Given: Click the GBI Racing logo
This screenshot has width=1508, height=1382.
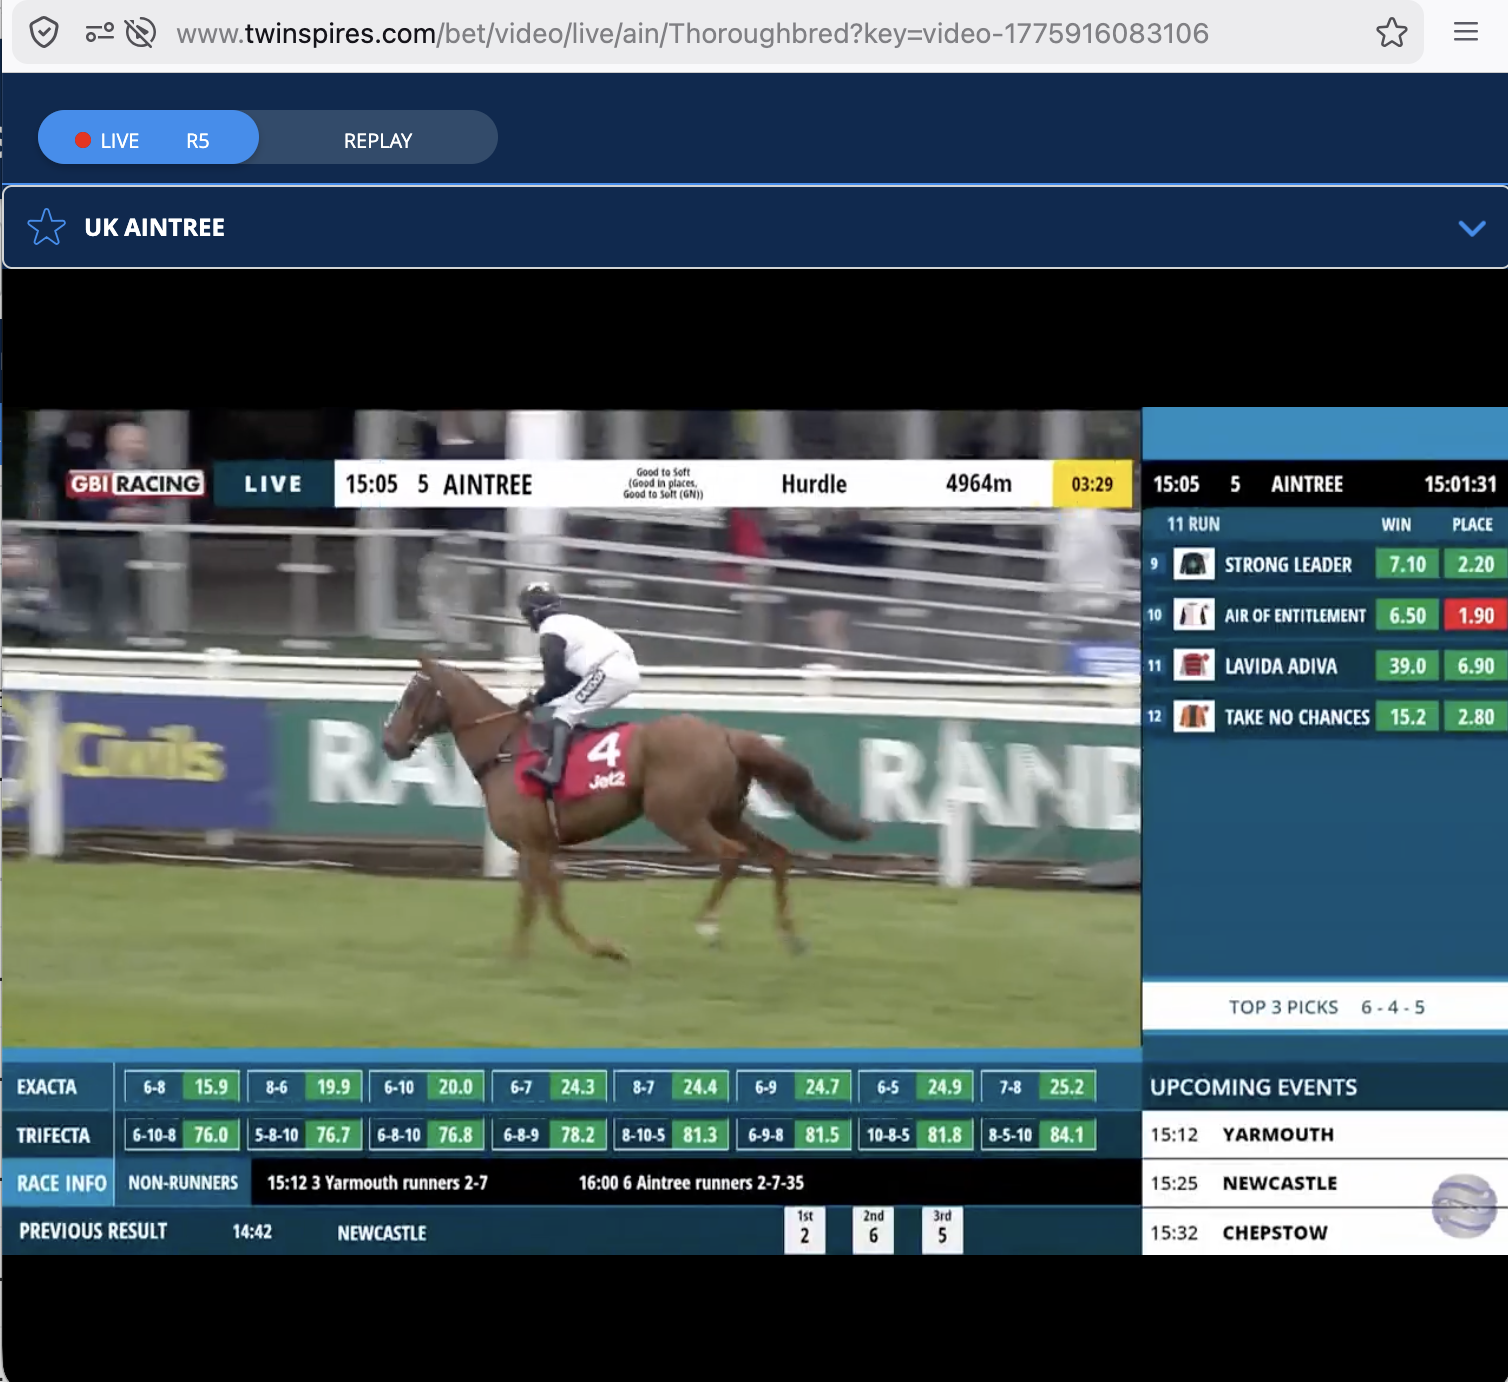Looking at the screenshot, I should point(136,484).
